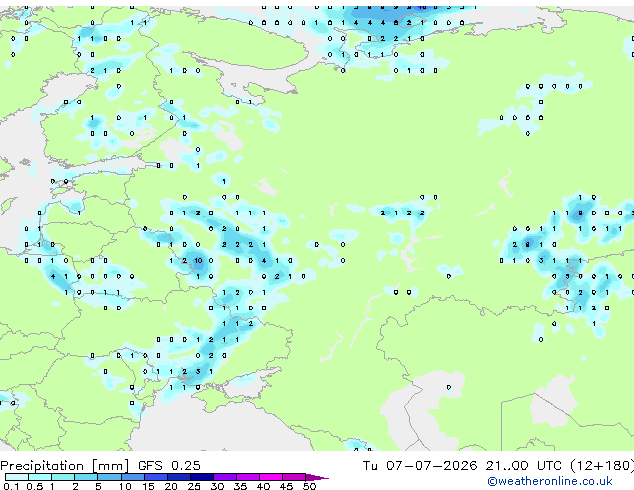Click the '0.1' legend scale label
Screen dimensions: 634x490
[11, 486]
